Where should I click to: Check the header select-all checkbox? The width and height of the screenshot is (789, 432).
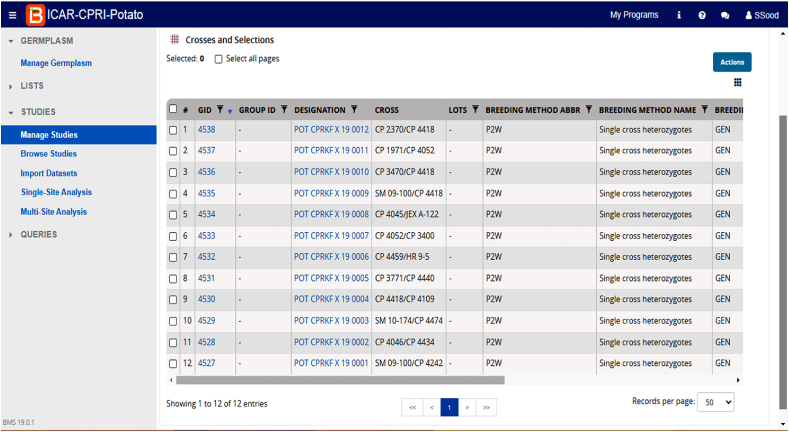click(x=173, y=109)
